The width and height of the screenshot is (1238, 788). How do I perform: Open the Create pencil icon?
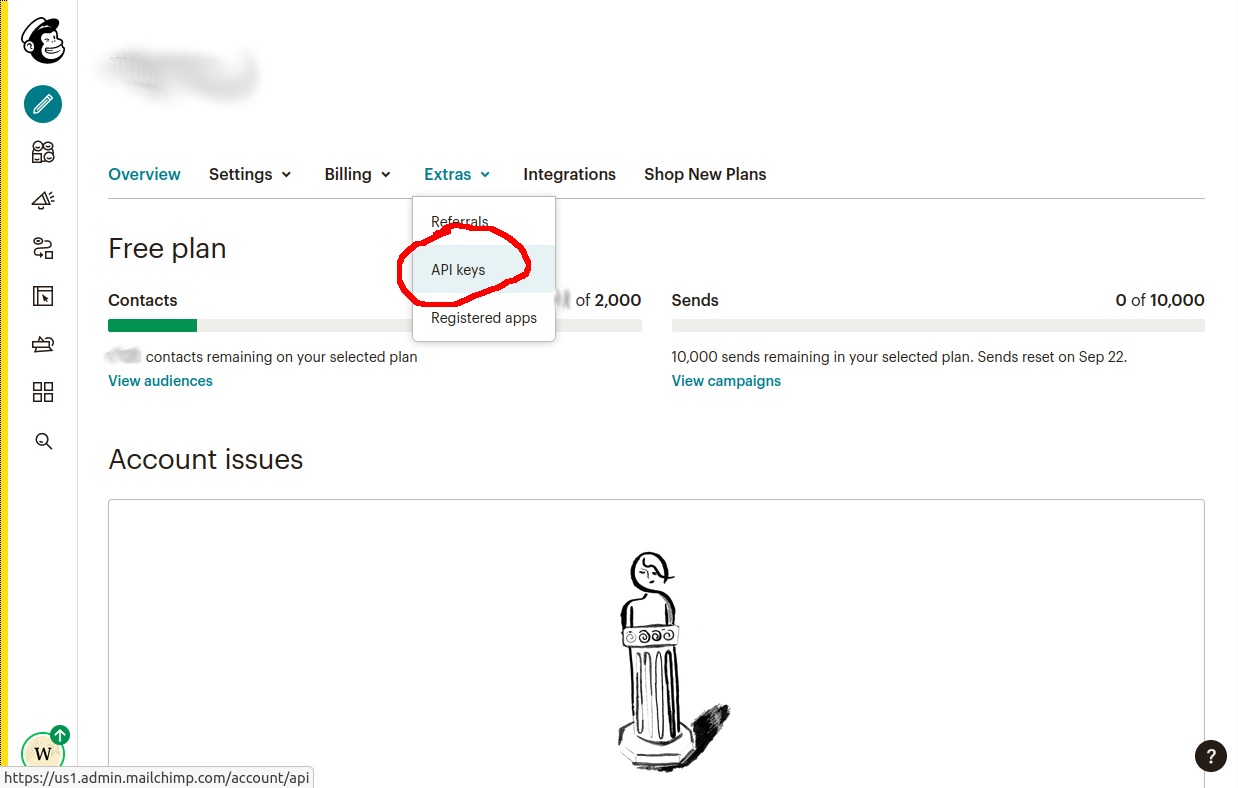point(43,104)
